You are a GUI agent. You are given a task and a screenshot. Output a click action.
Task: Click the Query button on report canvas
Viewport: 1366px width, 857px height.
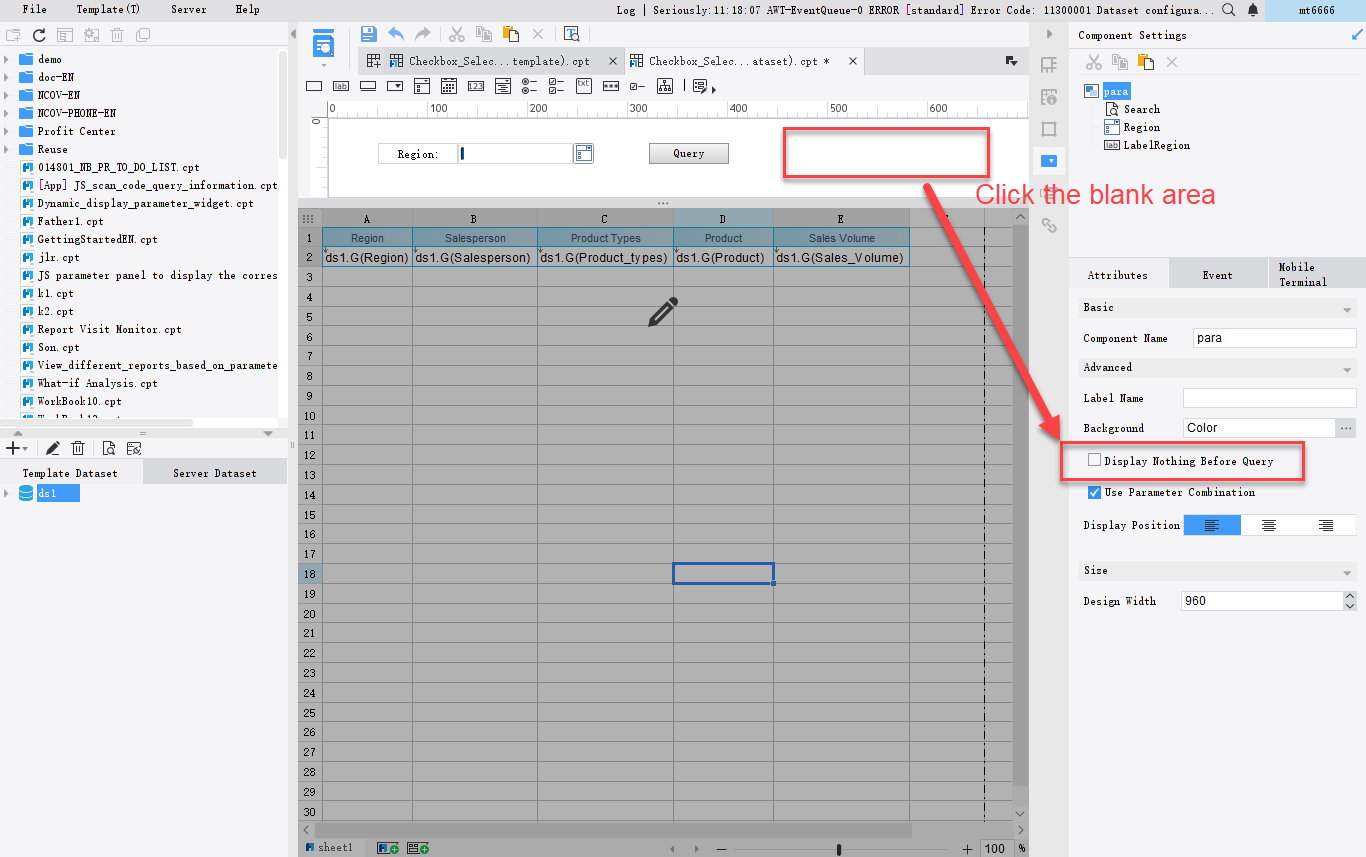click(688, 153)
